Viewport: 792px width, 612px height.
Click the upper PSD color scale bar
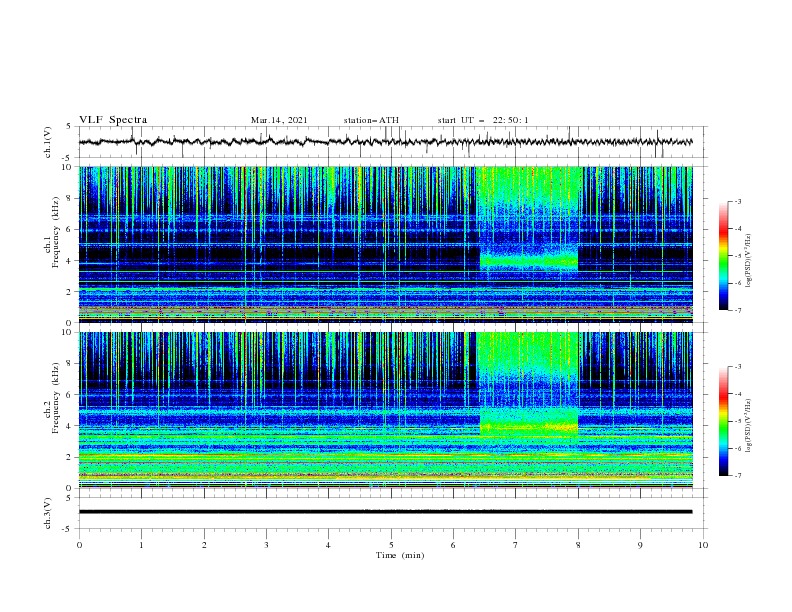(723, 255)
